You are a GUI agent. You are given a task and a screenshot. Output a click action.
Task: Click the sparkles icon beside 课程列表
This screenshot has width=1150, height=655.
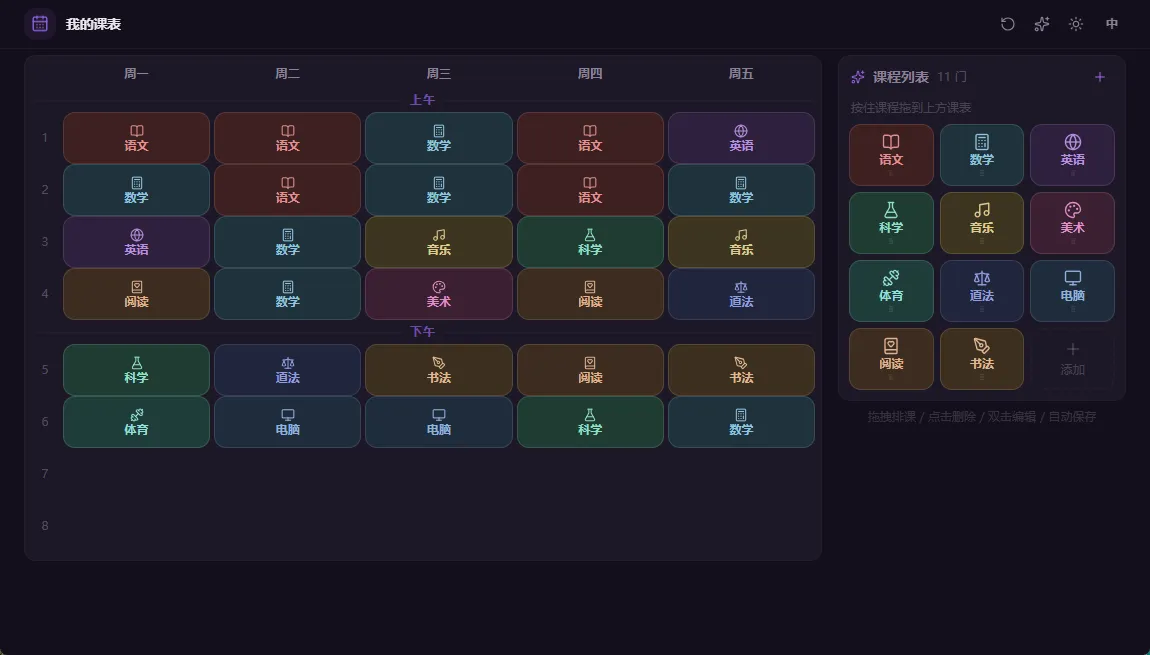857,77
